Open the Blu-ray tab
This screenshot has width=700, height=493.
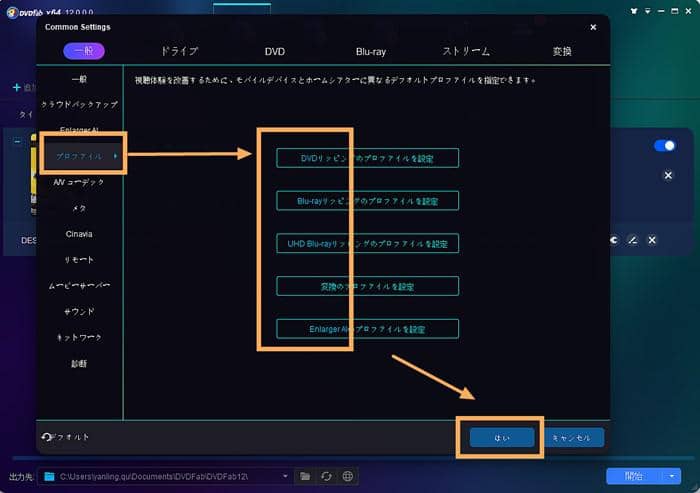click(x=371, y=52)
